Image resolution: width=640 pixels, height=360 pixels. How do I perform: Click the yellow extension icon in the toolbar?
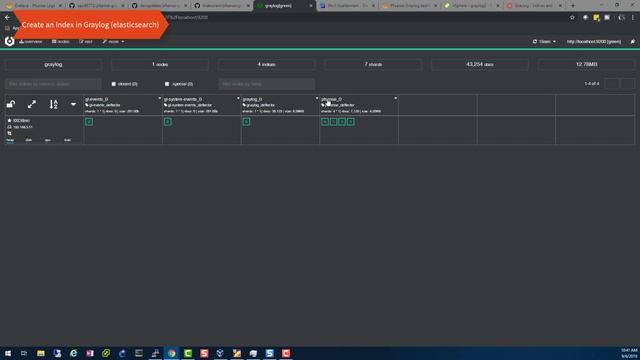(596, 18)
